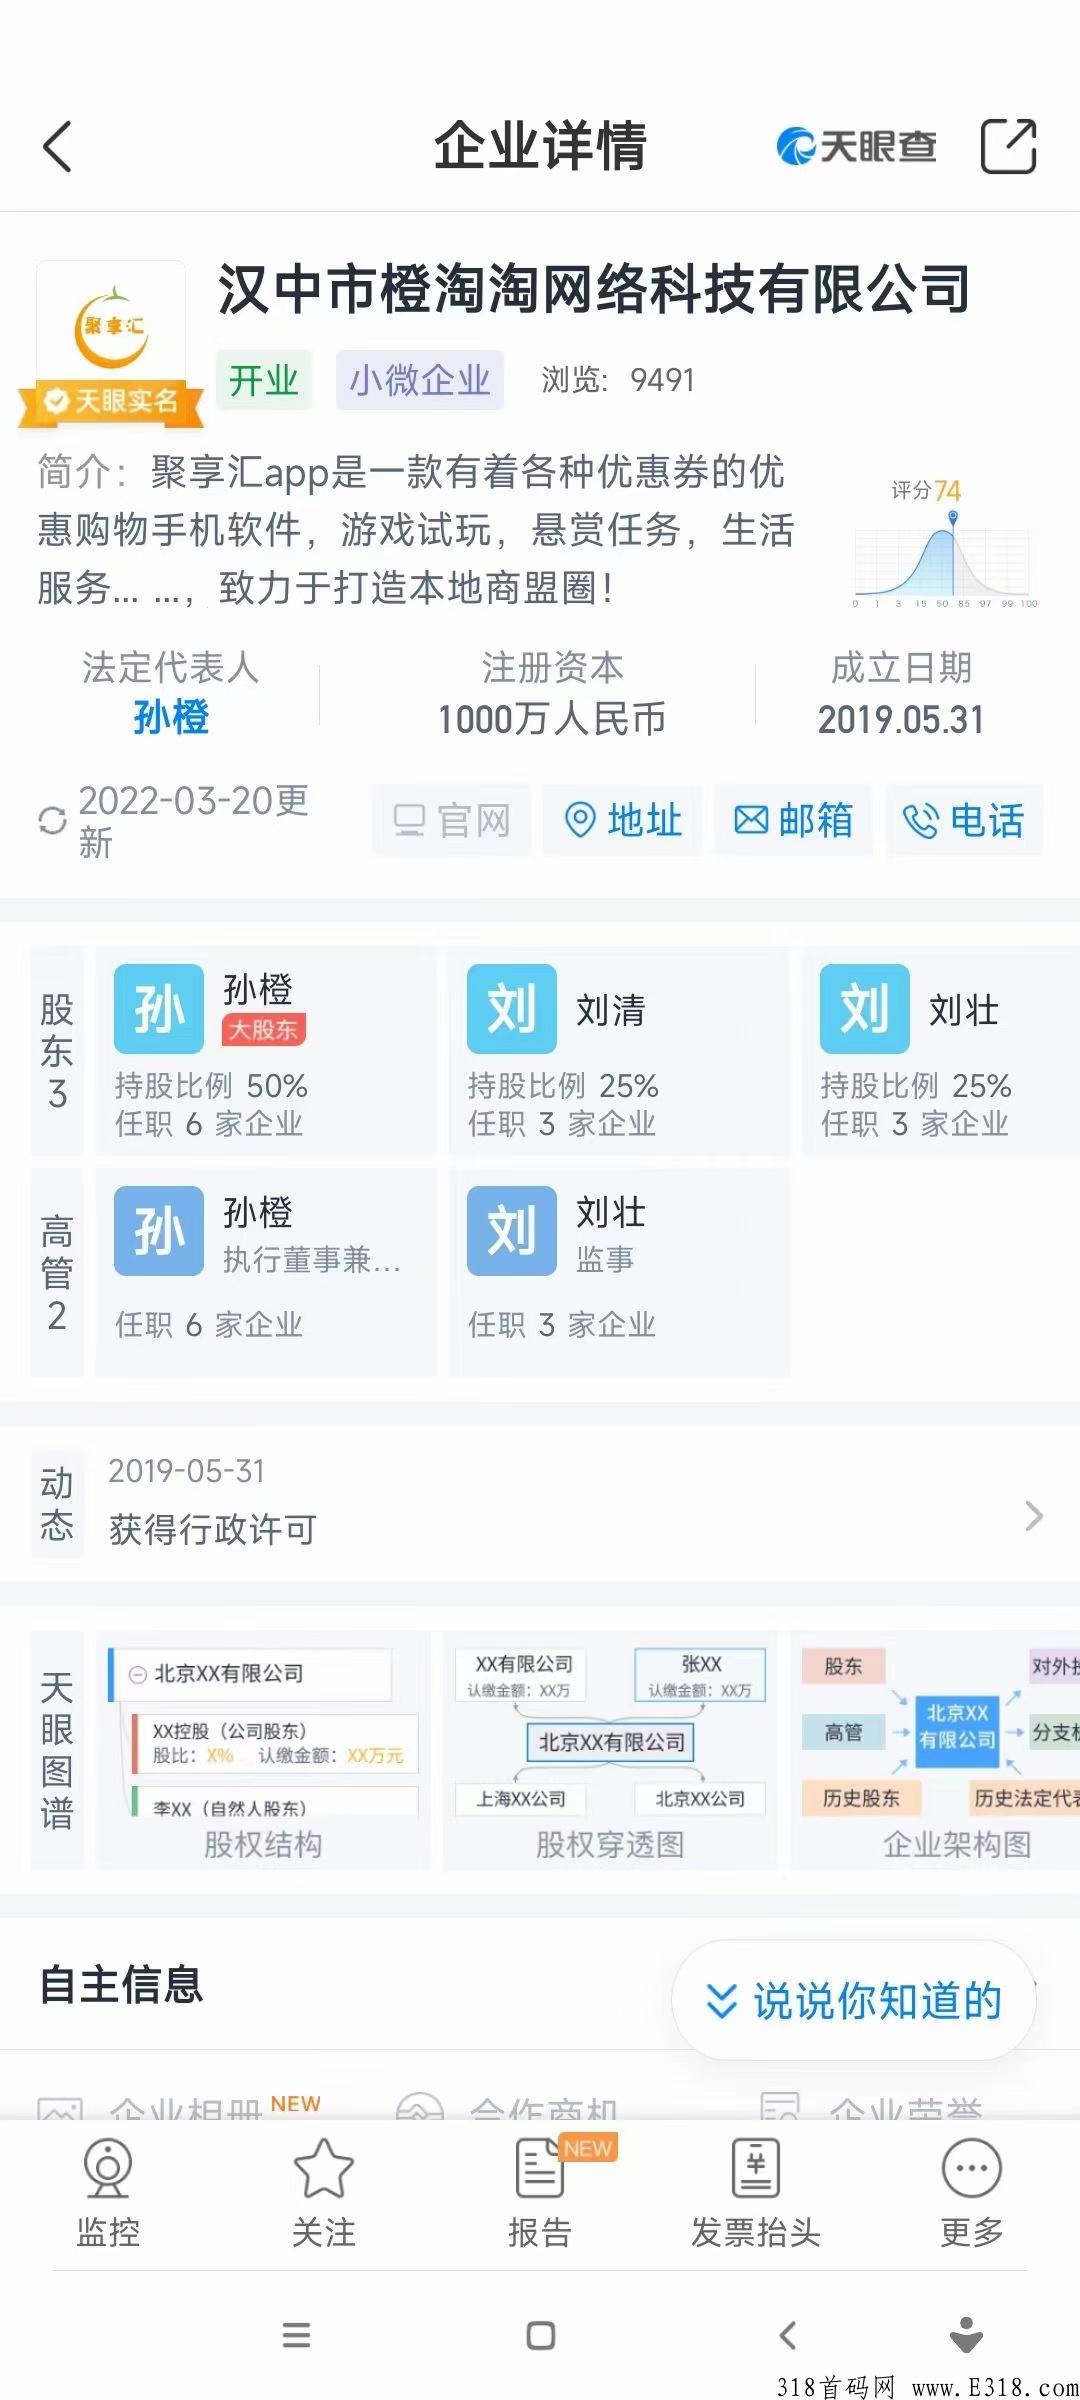The height and width of the screenshot is (2400, 1080).
Task: Open the 邮箱 email button
Action: pos(794,821)
